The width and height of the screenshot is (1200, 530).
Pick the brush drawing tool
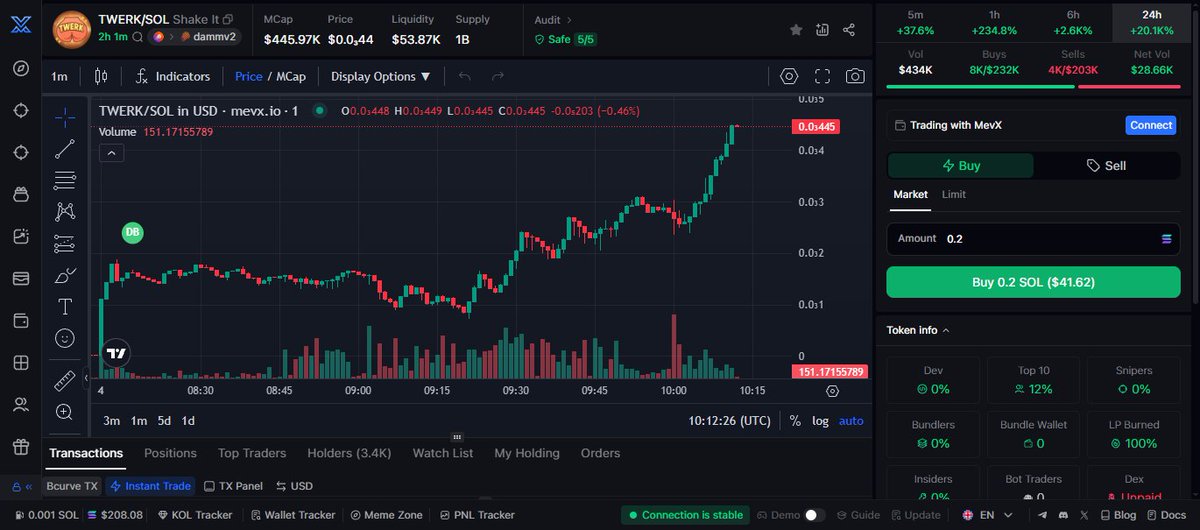pos(65,274)
